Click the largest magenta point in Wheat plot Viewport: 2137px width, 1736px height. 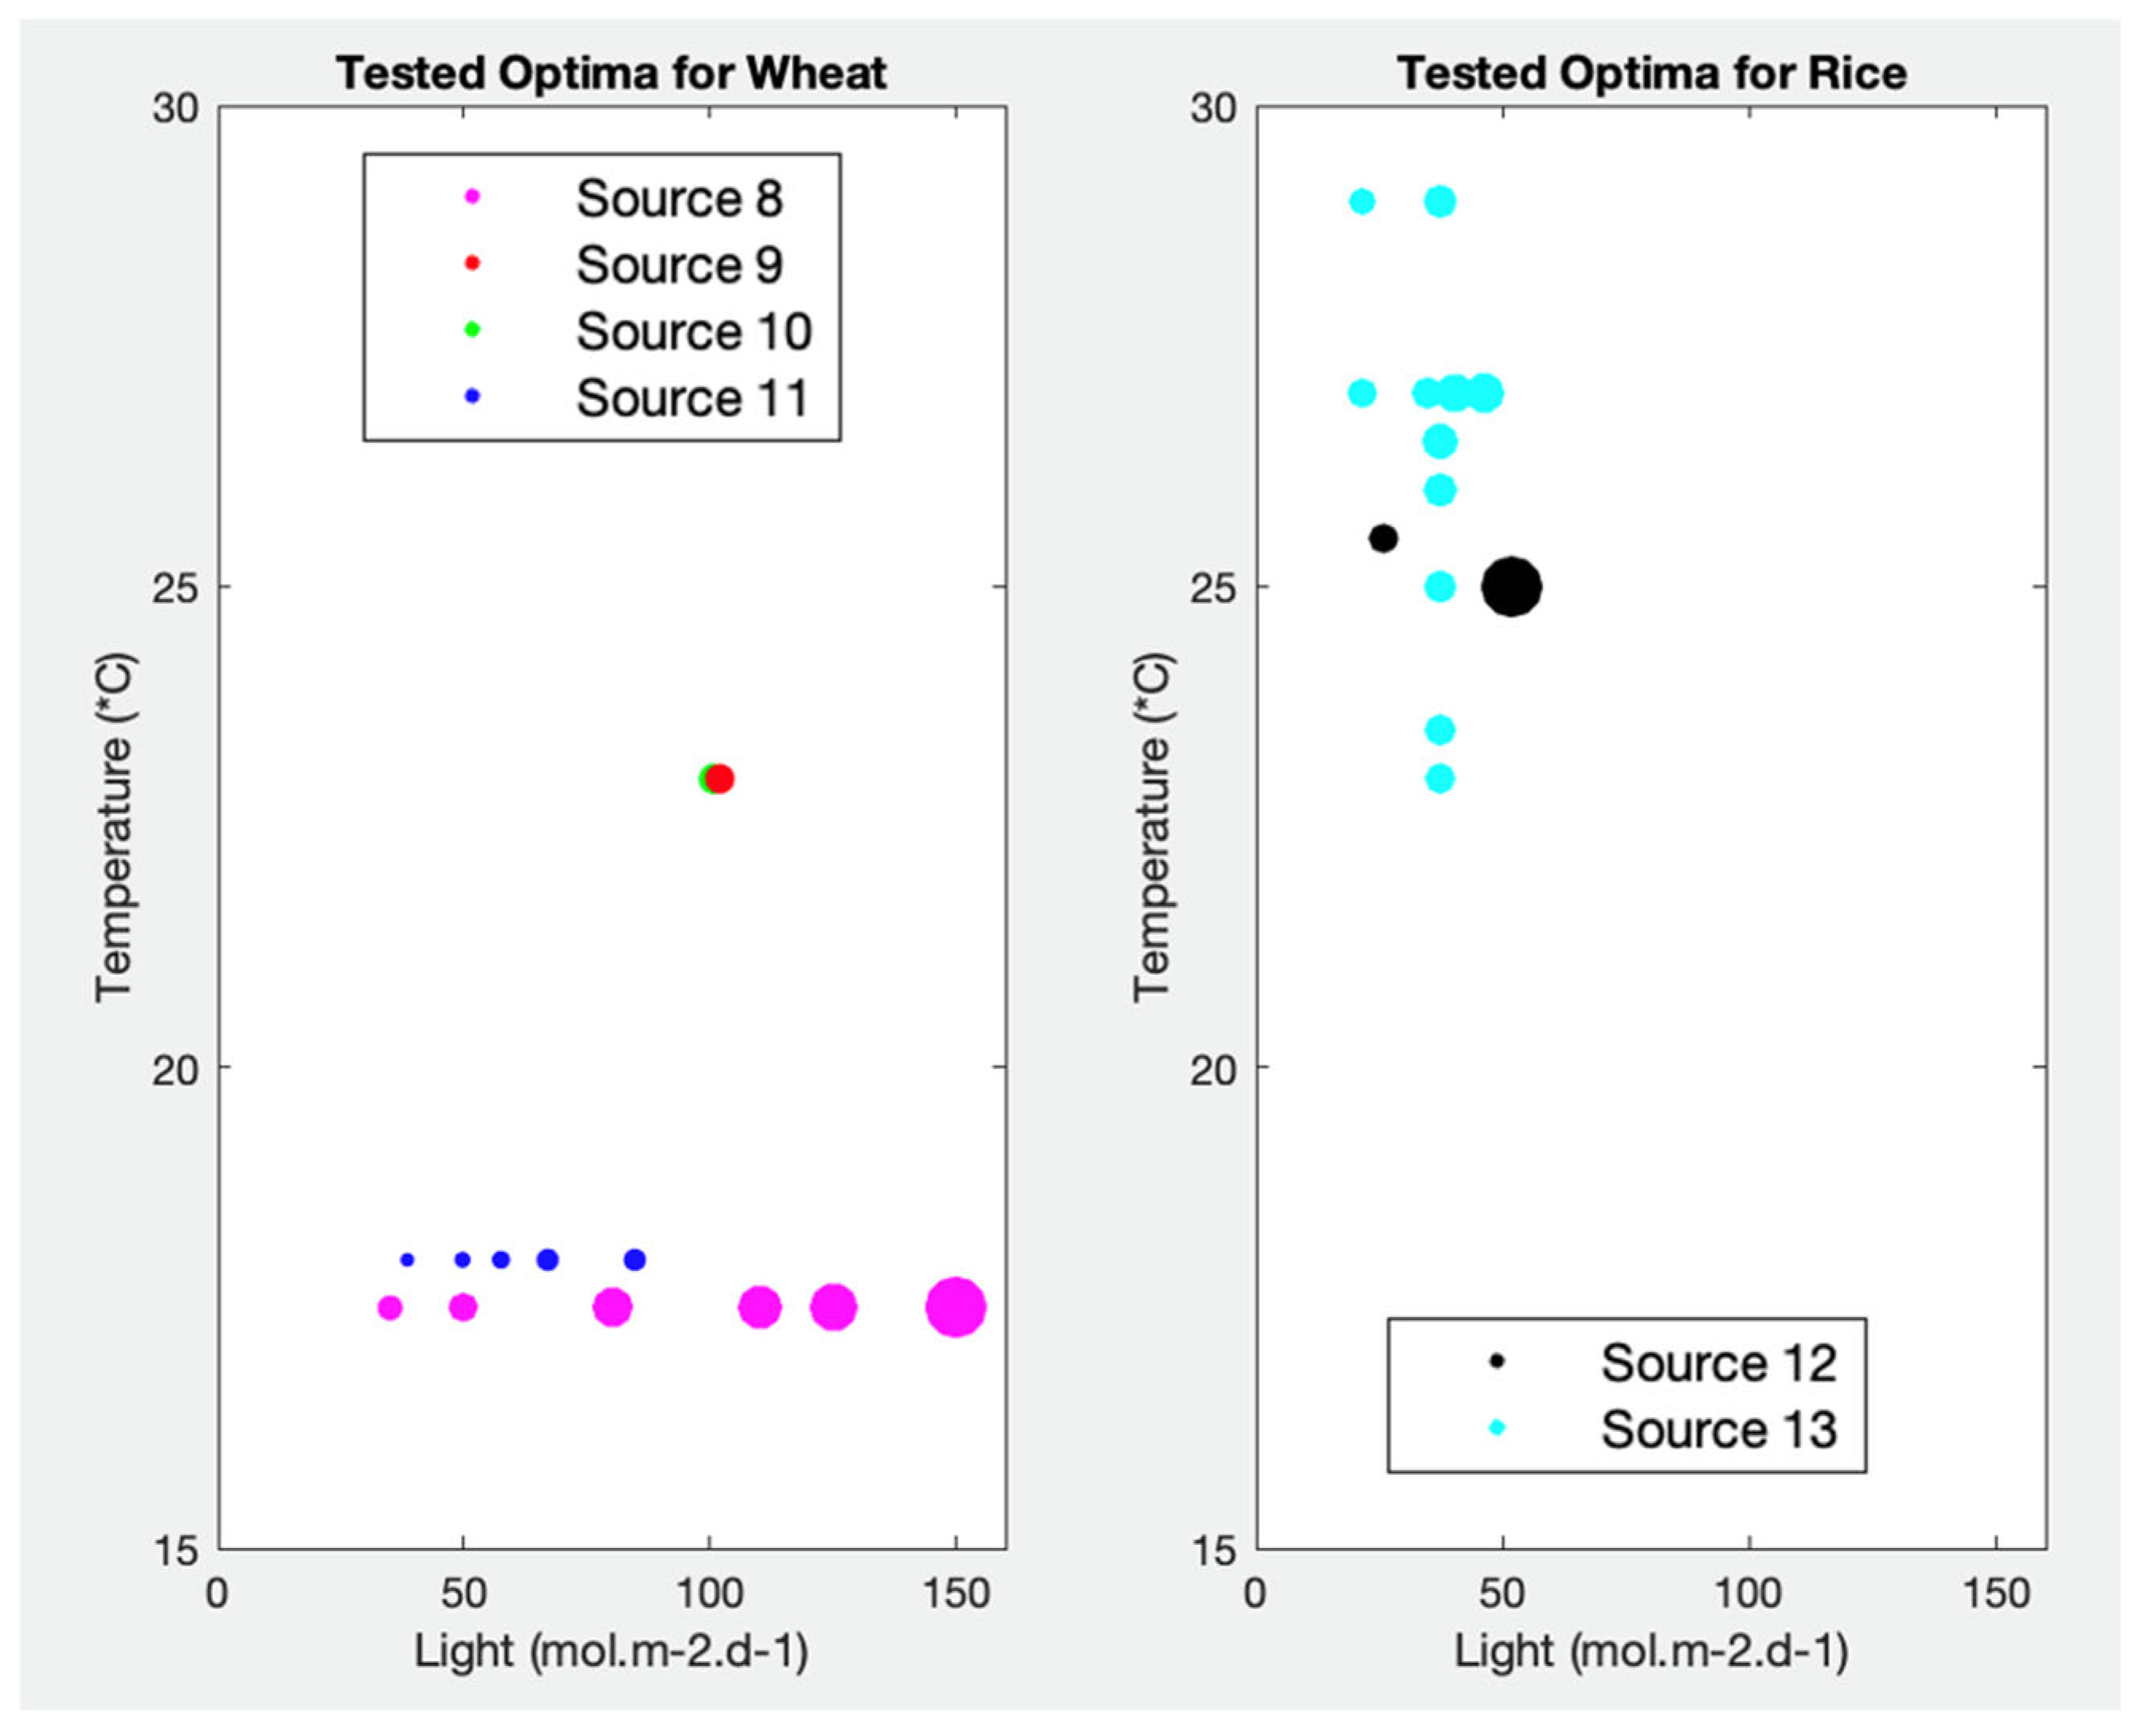[x=955, y=1306]
